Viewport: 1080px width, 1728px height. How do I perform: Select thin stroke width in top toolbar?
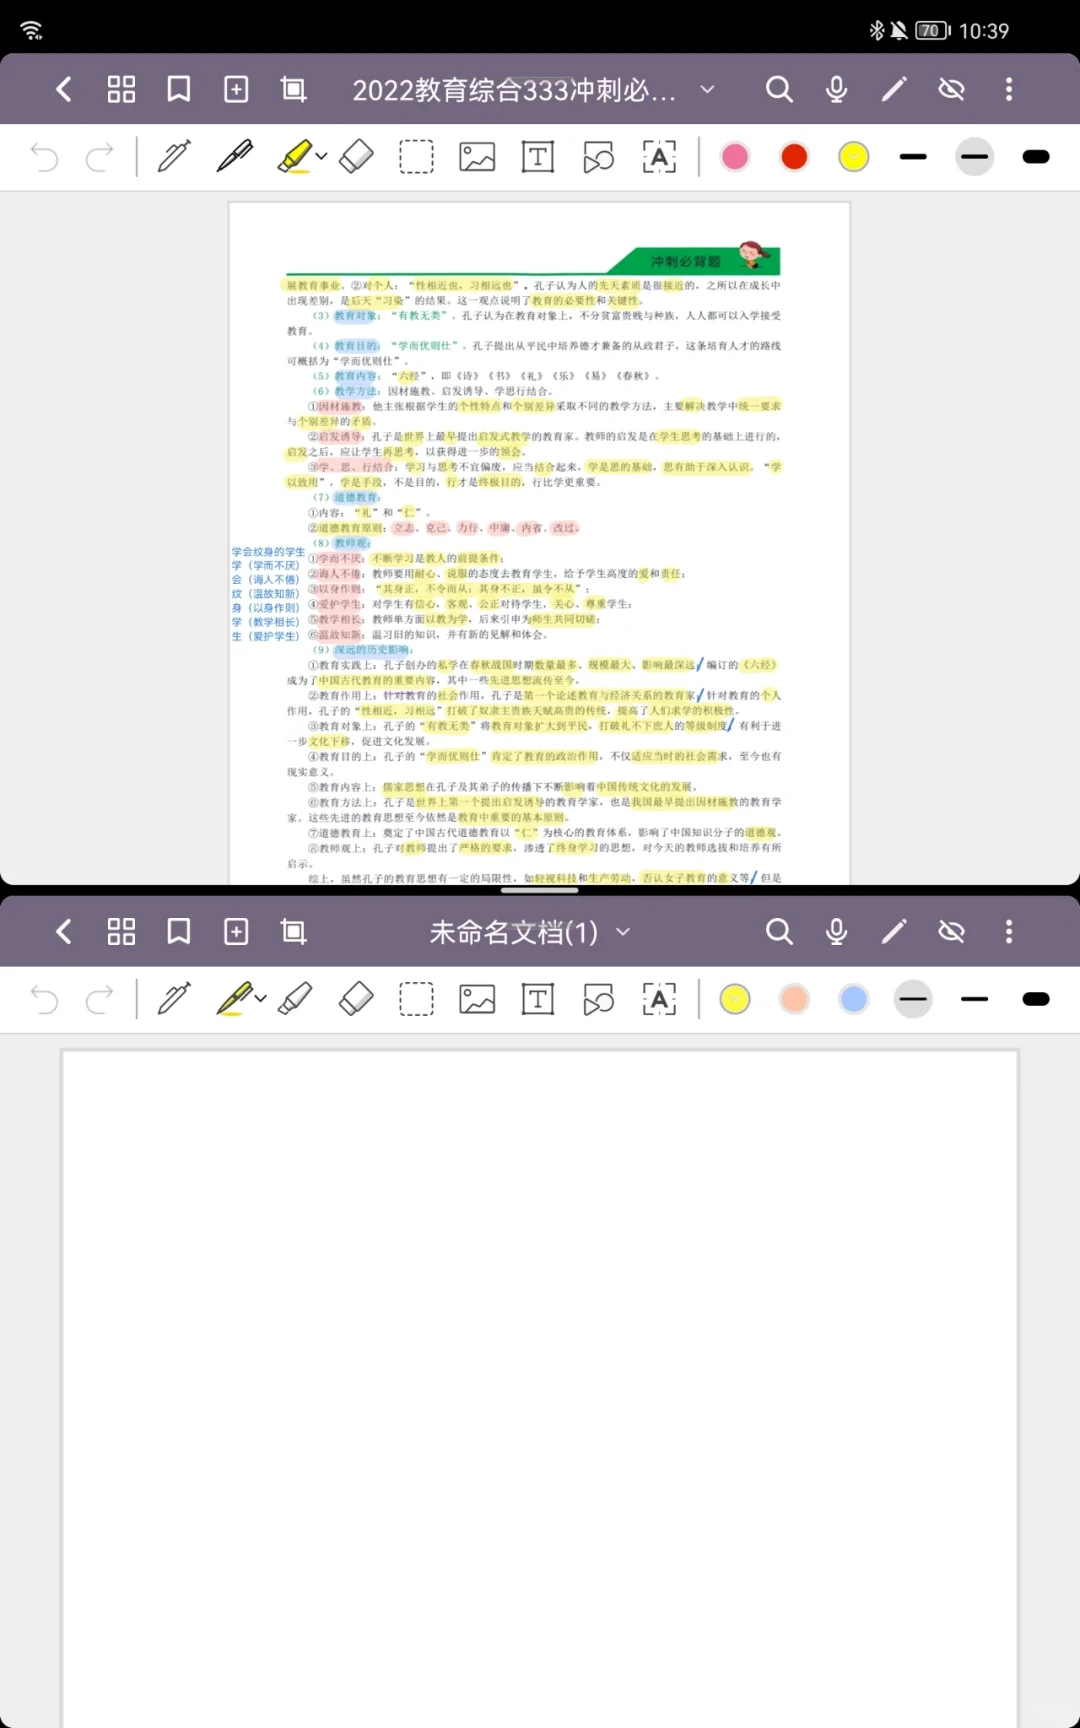[x=913, y=157]
